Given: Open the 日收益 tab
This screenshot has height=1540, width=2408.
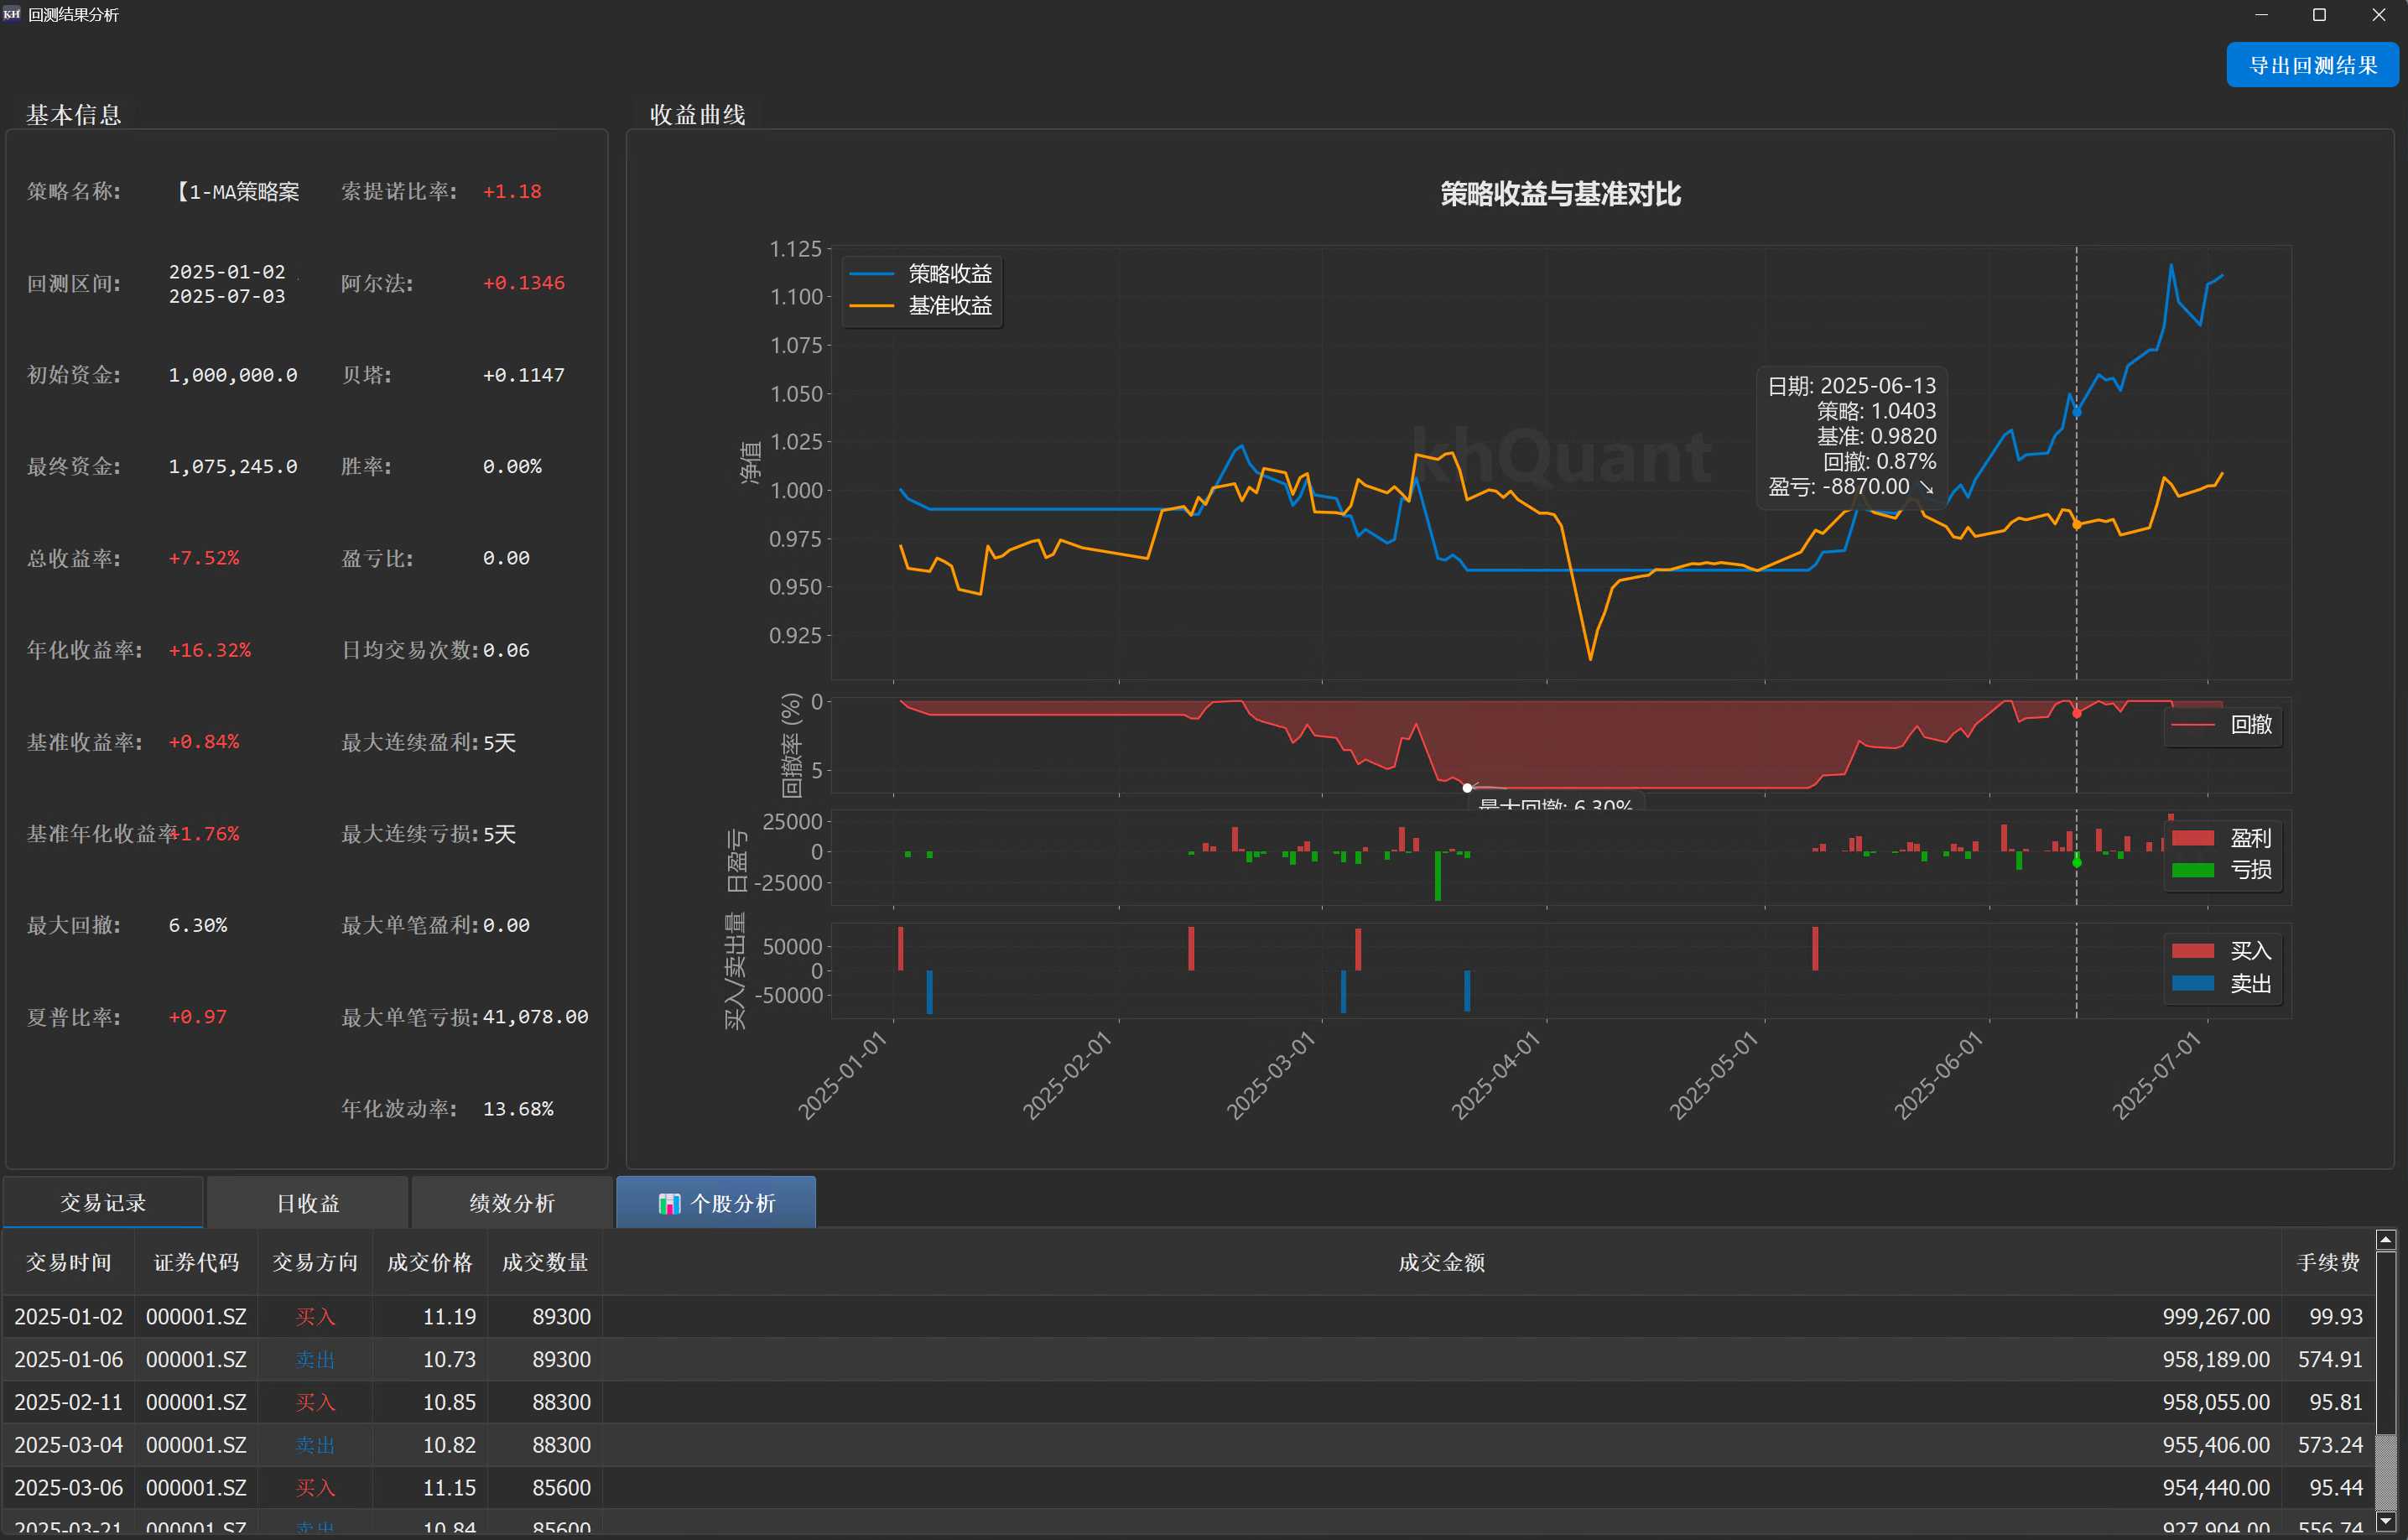Looking at the screenshot, I should [x=308, y=1202].
